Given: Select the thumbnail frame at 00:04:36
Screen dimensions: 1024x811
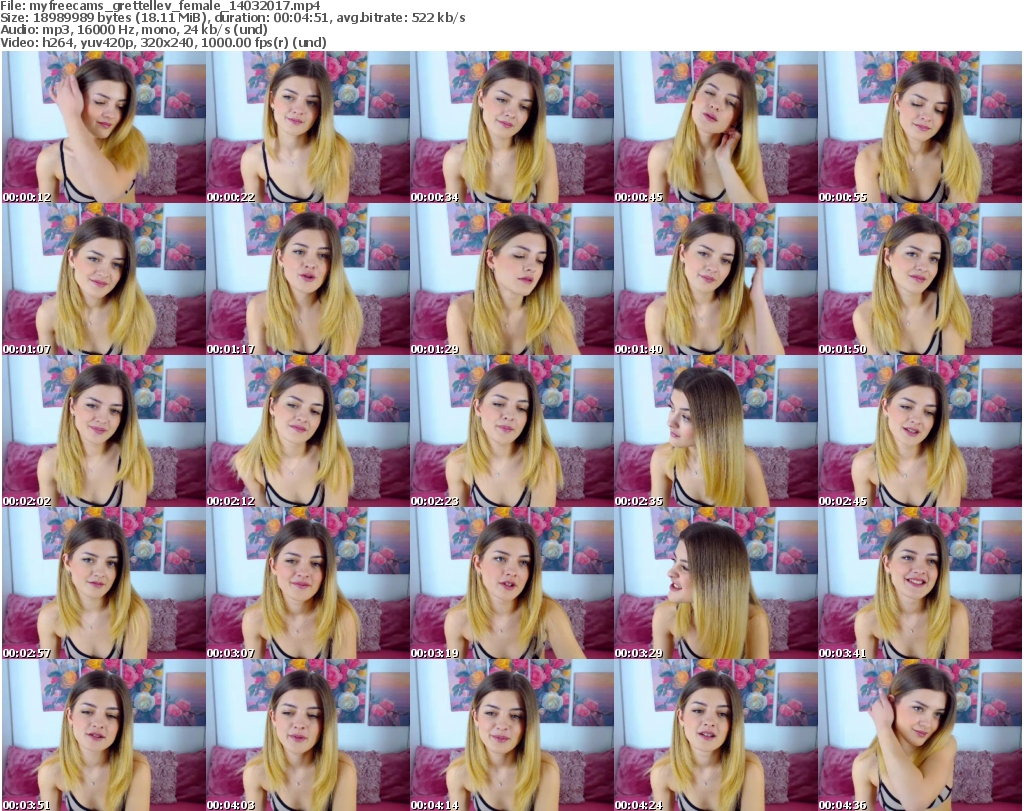Looking at the screenshot, I should (x=920, y=735).
